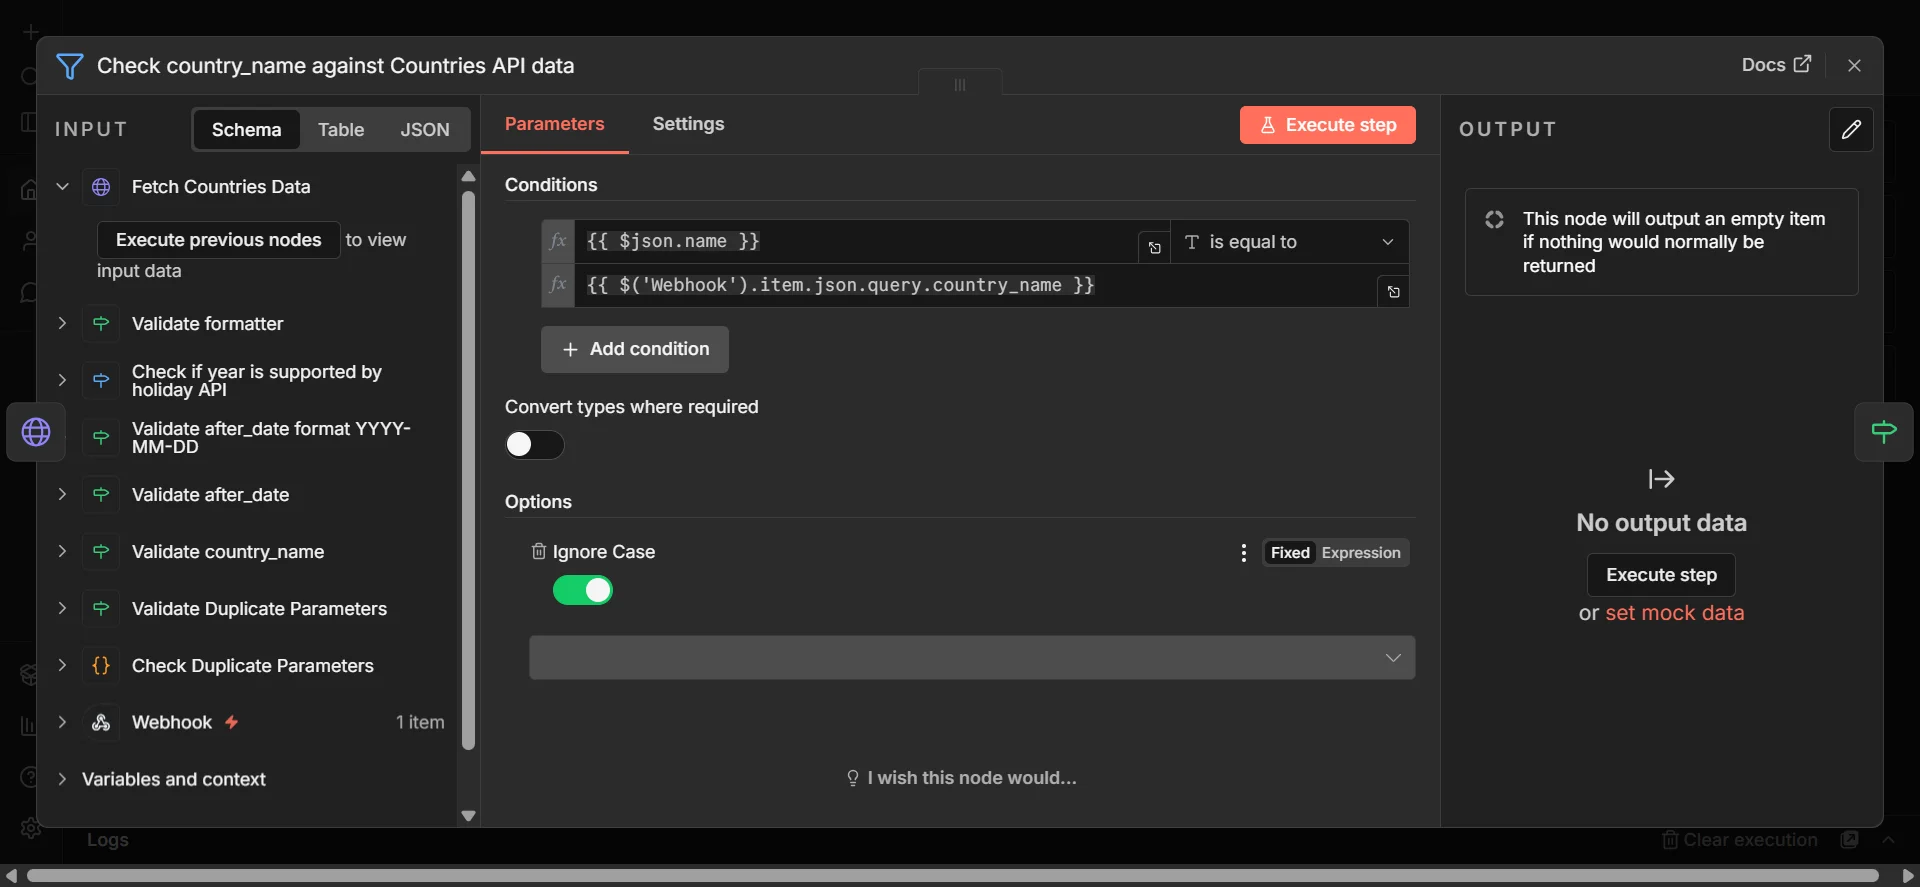Click the fx icon of first condition value

[x=558, y=241]
